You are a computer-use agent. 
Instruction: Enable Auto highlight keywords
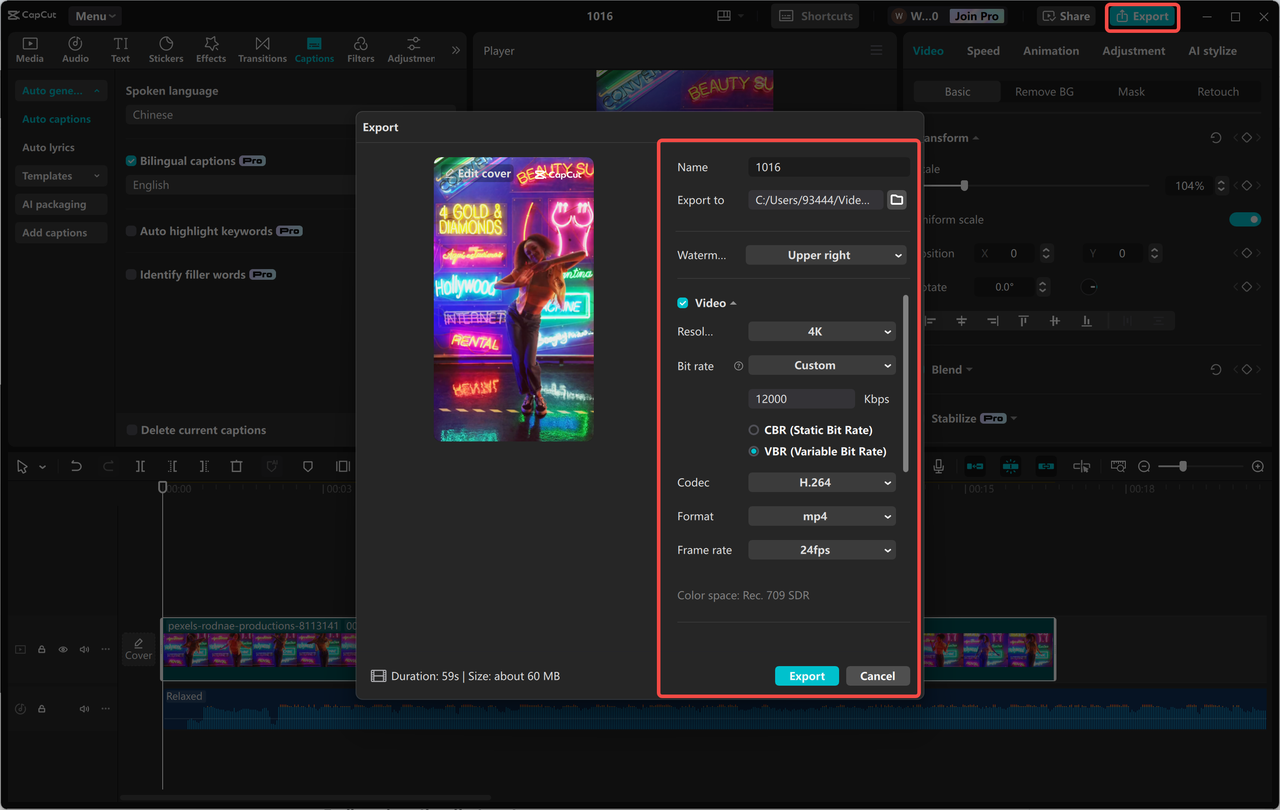131,230
